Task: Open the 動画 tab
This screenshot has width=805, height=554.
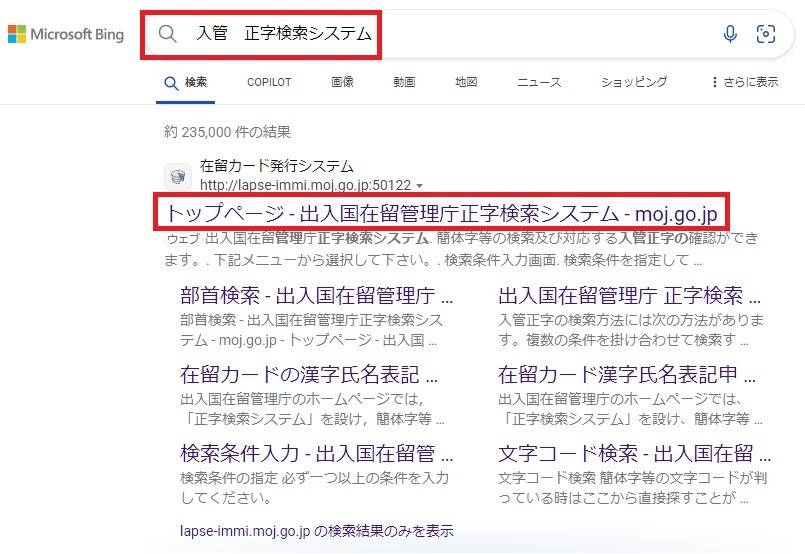Action: click(404, 82)
